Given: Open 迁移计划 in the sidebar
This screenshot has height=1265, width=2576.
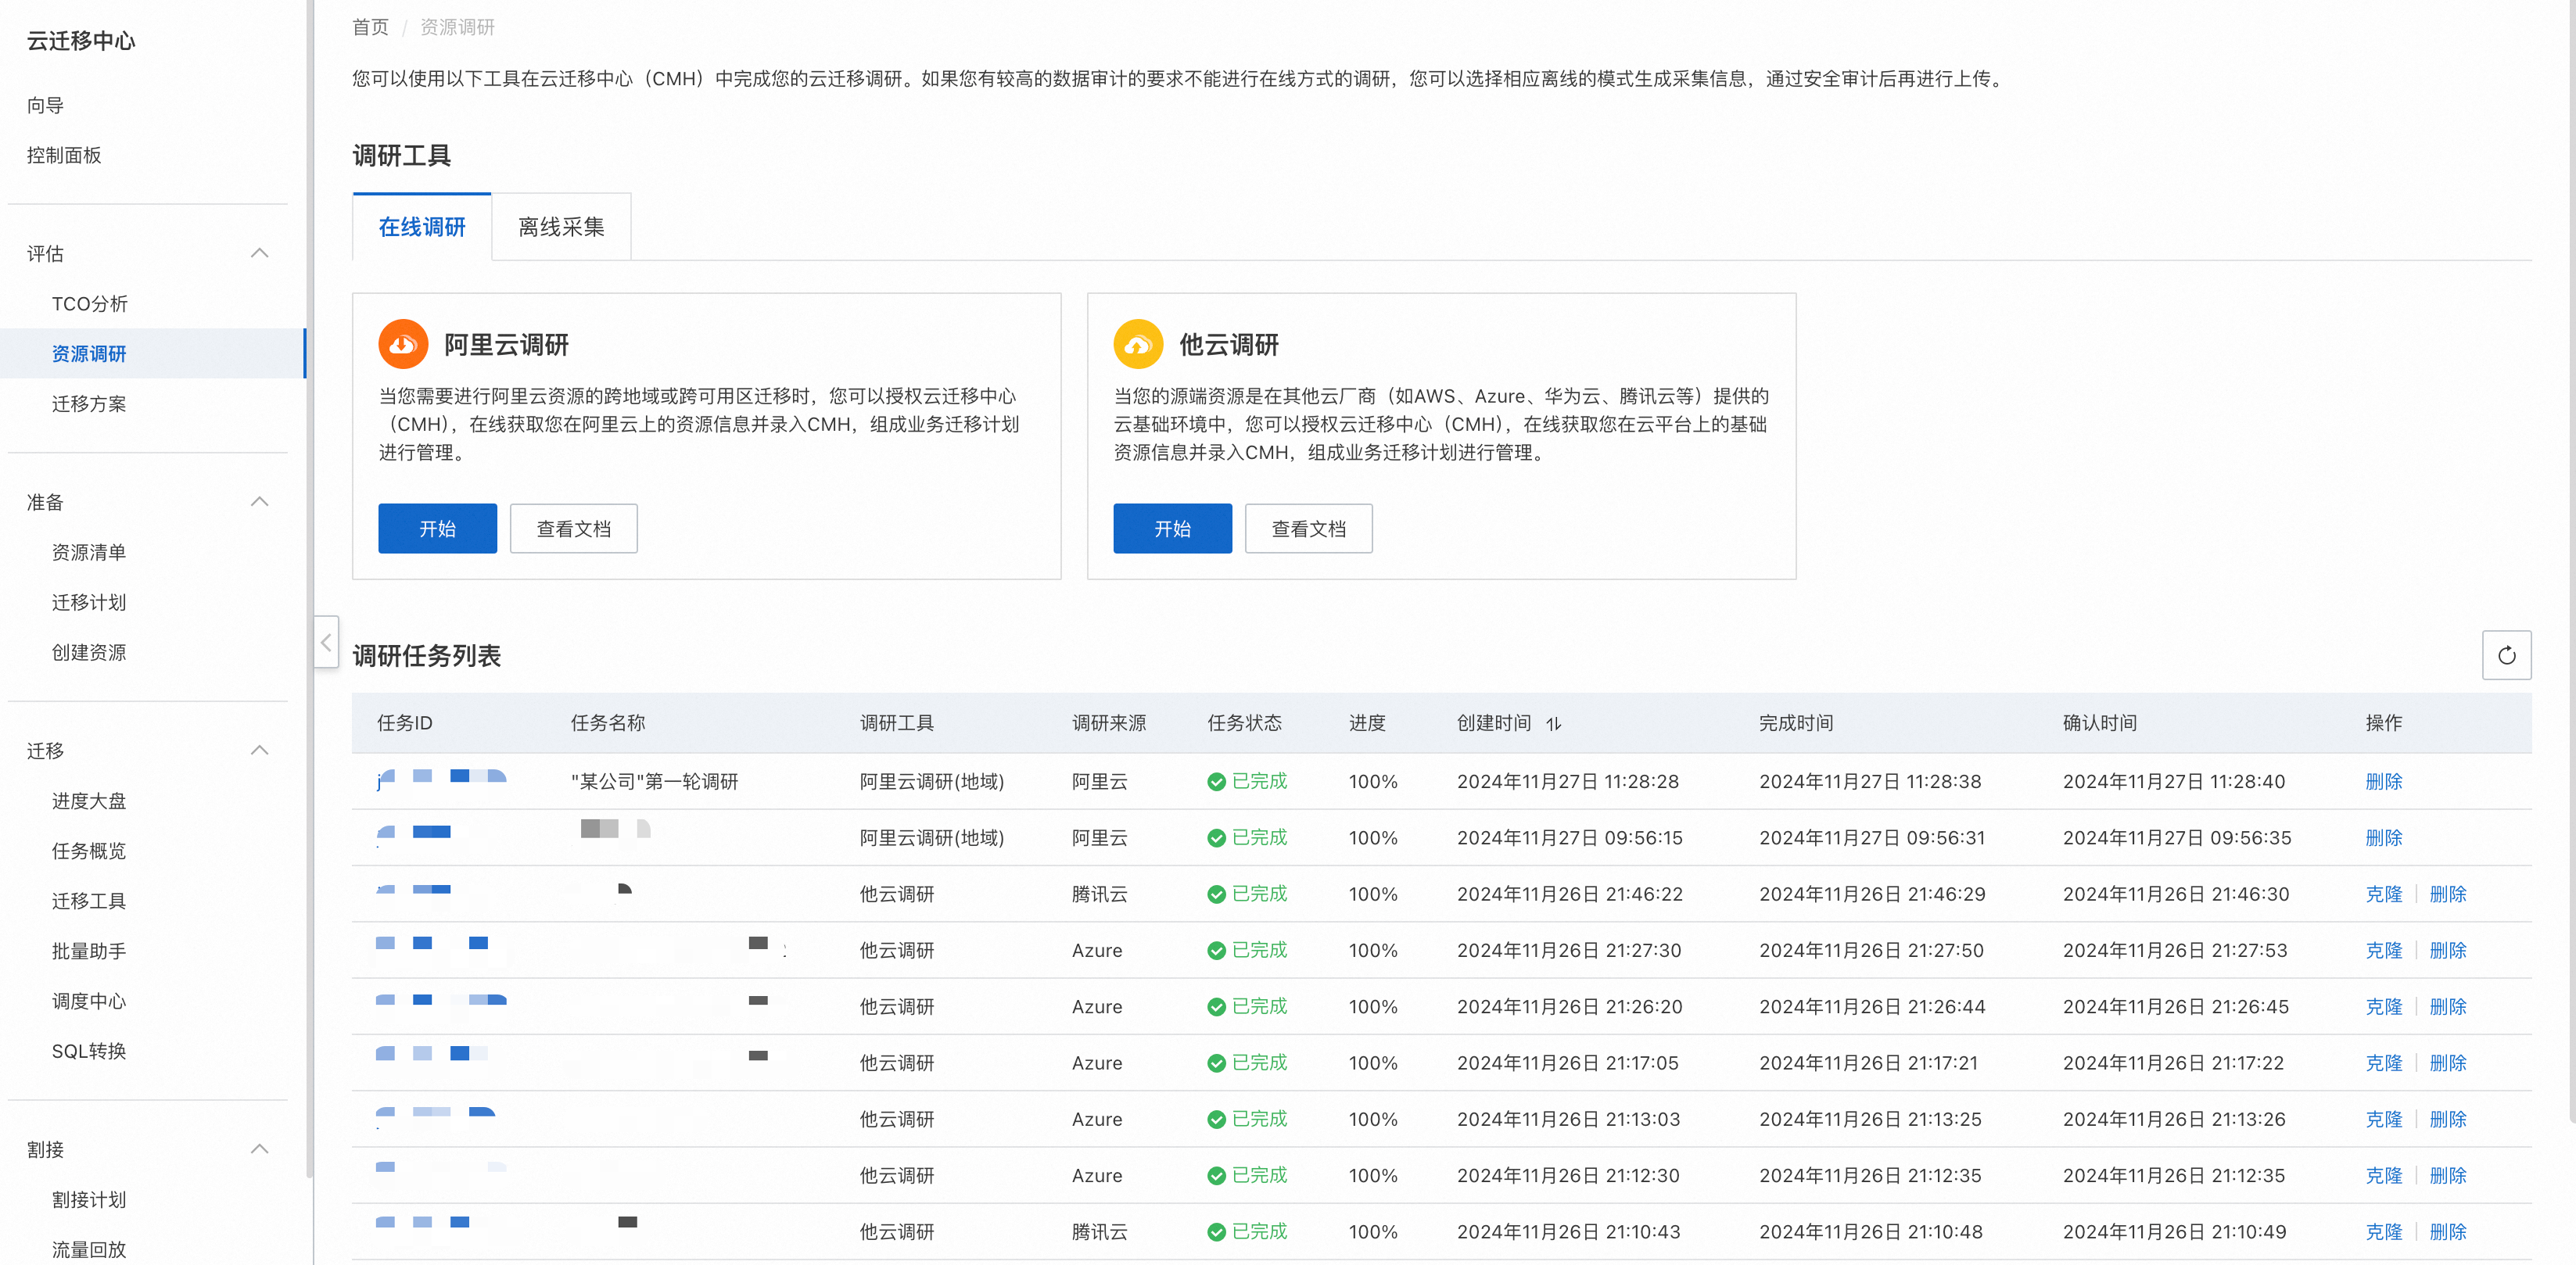Looking at the screenshot, I should coord(89,602).
